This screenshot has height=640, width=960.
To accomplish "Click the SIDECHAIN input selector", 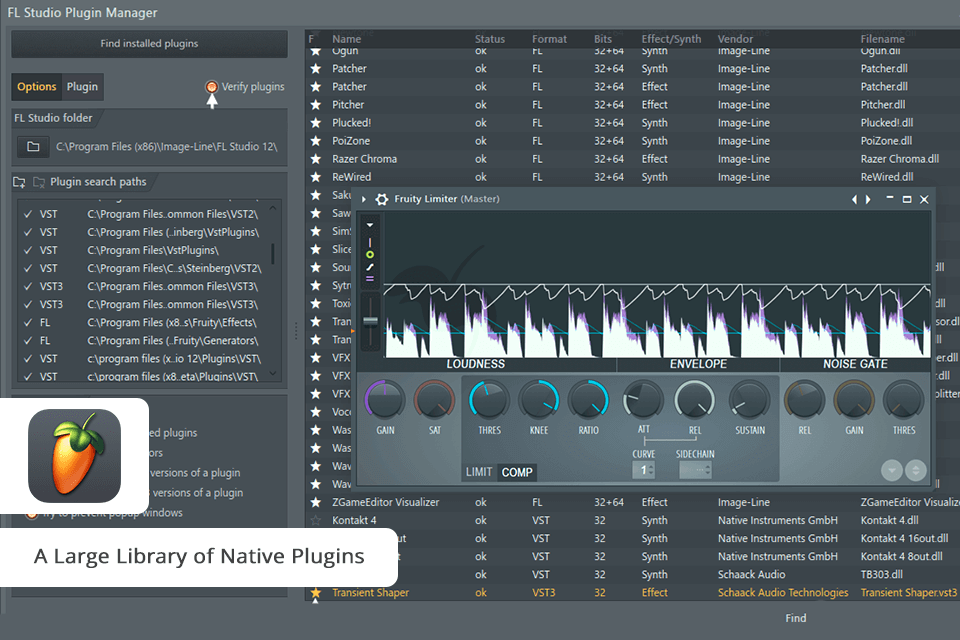I will pyautogui.click(x=696, y=470).
